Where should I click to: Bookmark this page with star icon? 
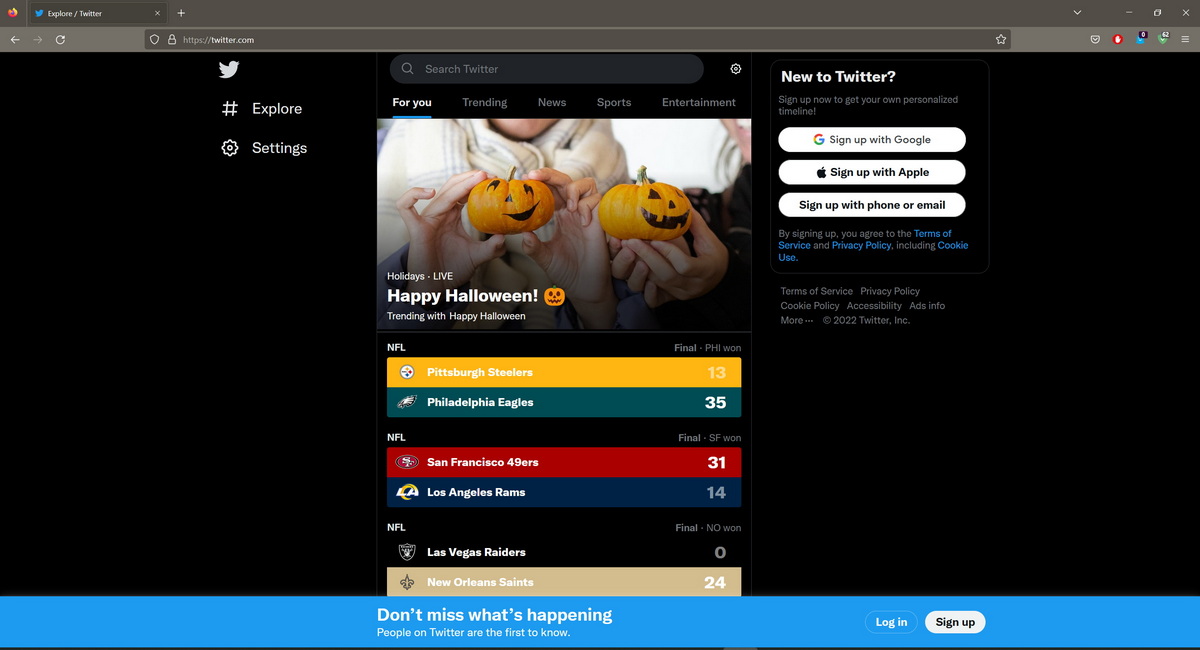[x=1001, y=40]
